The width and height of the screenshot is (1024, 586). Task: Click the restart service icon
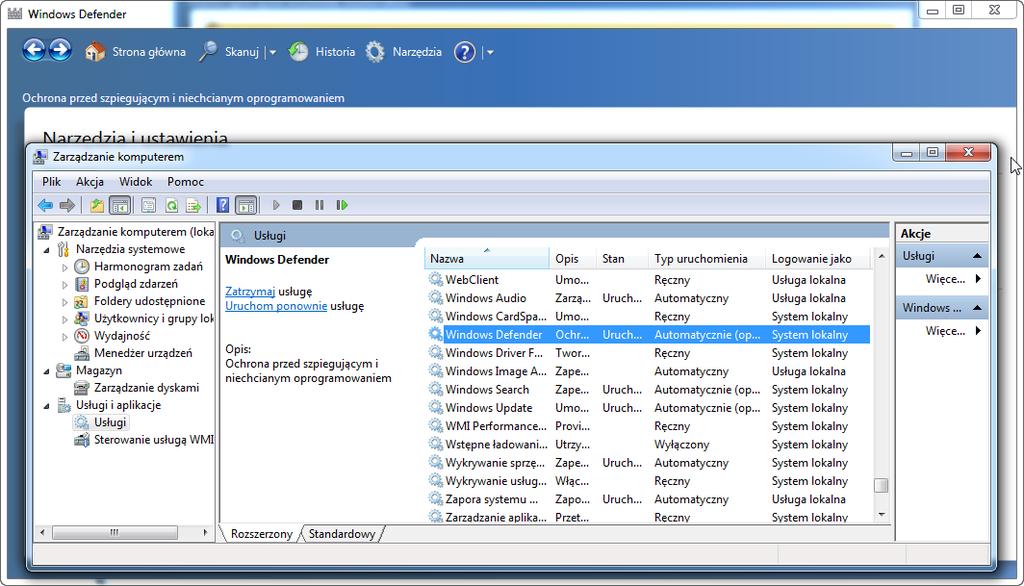[x=342, y=205]
